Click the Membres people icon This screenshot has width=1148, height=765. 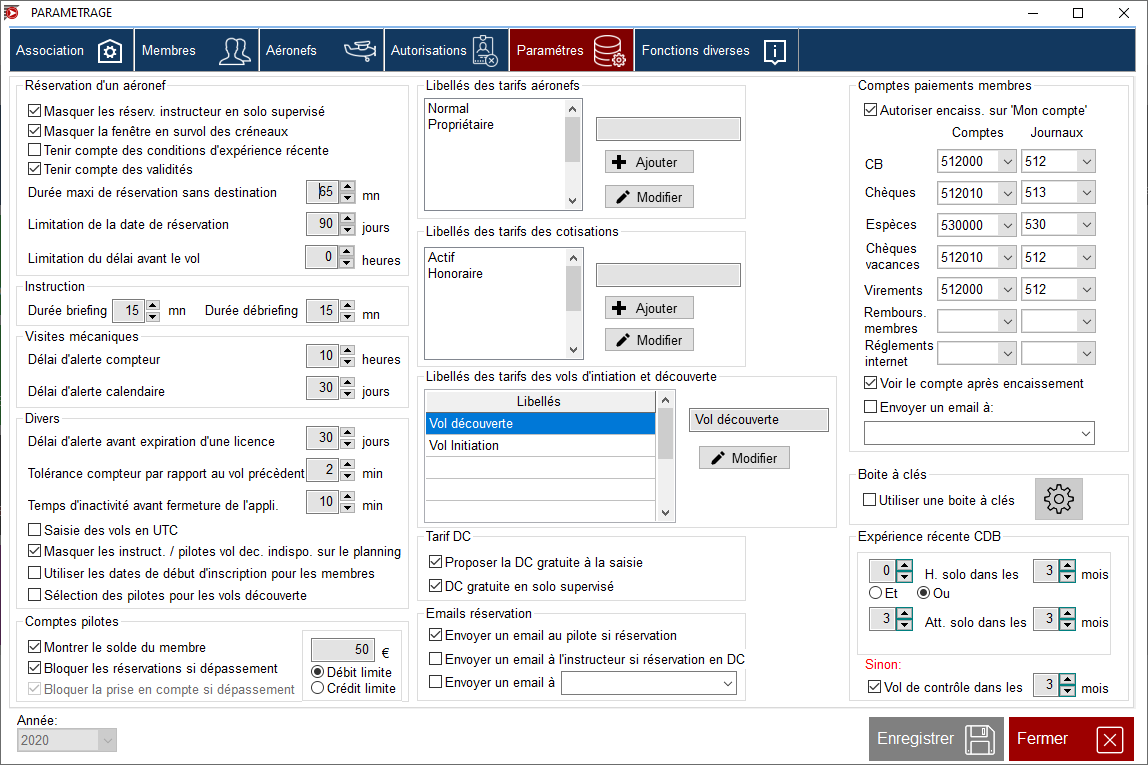click(x=234, y=51)
